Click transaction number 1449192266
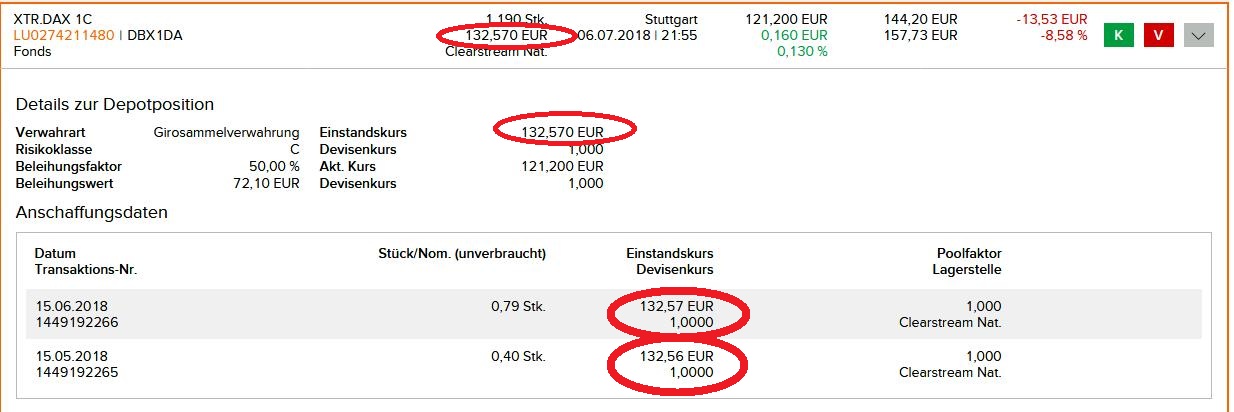 point(76,322)
